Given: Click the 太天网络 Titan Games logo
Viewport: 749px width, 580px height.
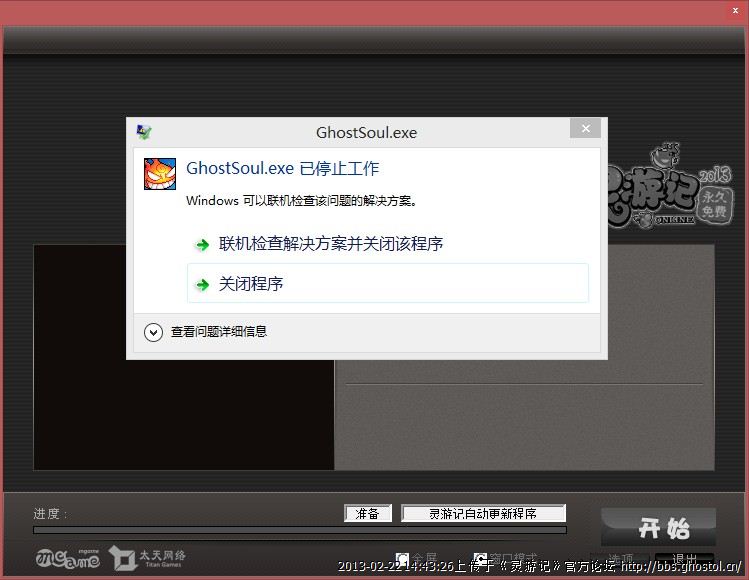Looking at the screenshot, I should pyautogui.click(x=148, y=557).
